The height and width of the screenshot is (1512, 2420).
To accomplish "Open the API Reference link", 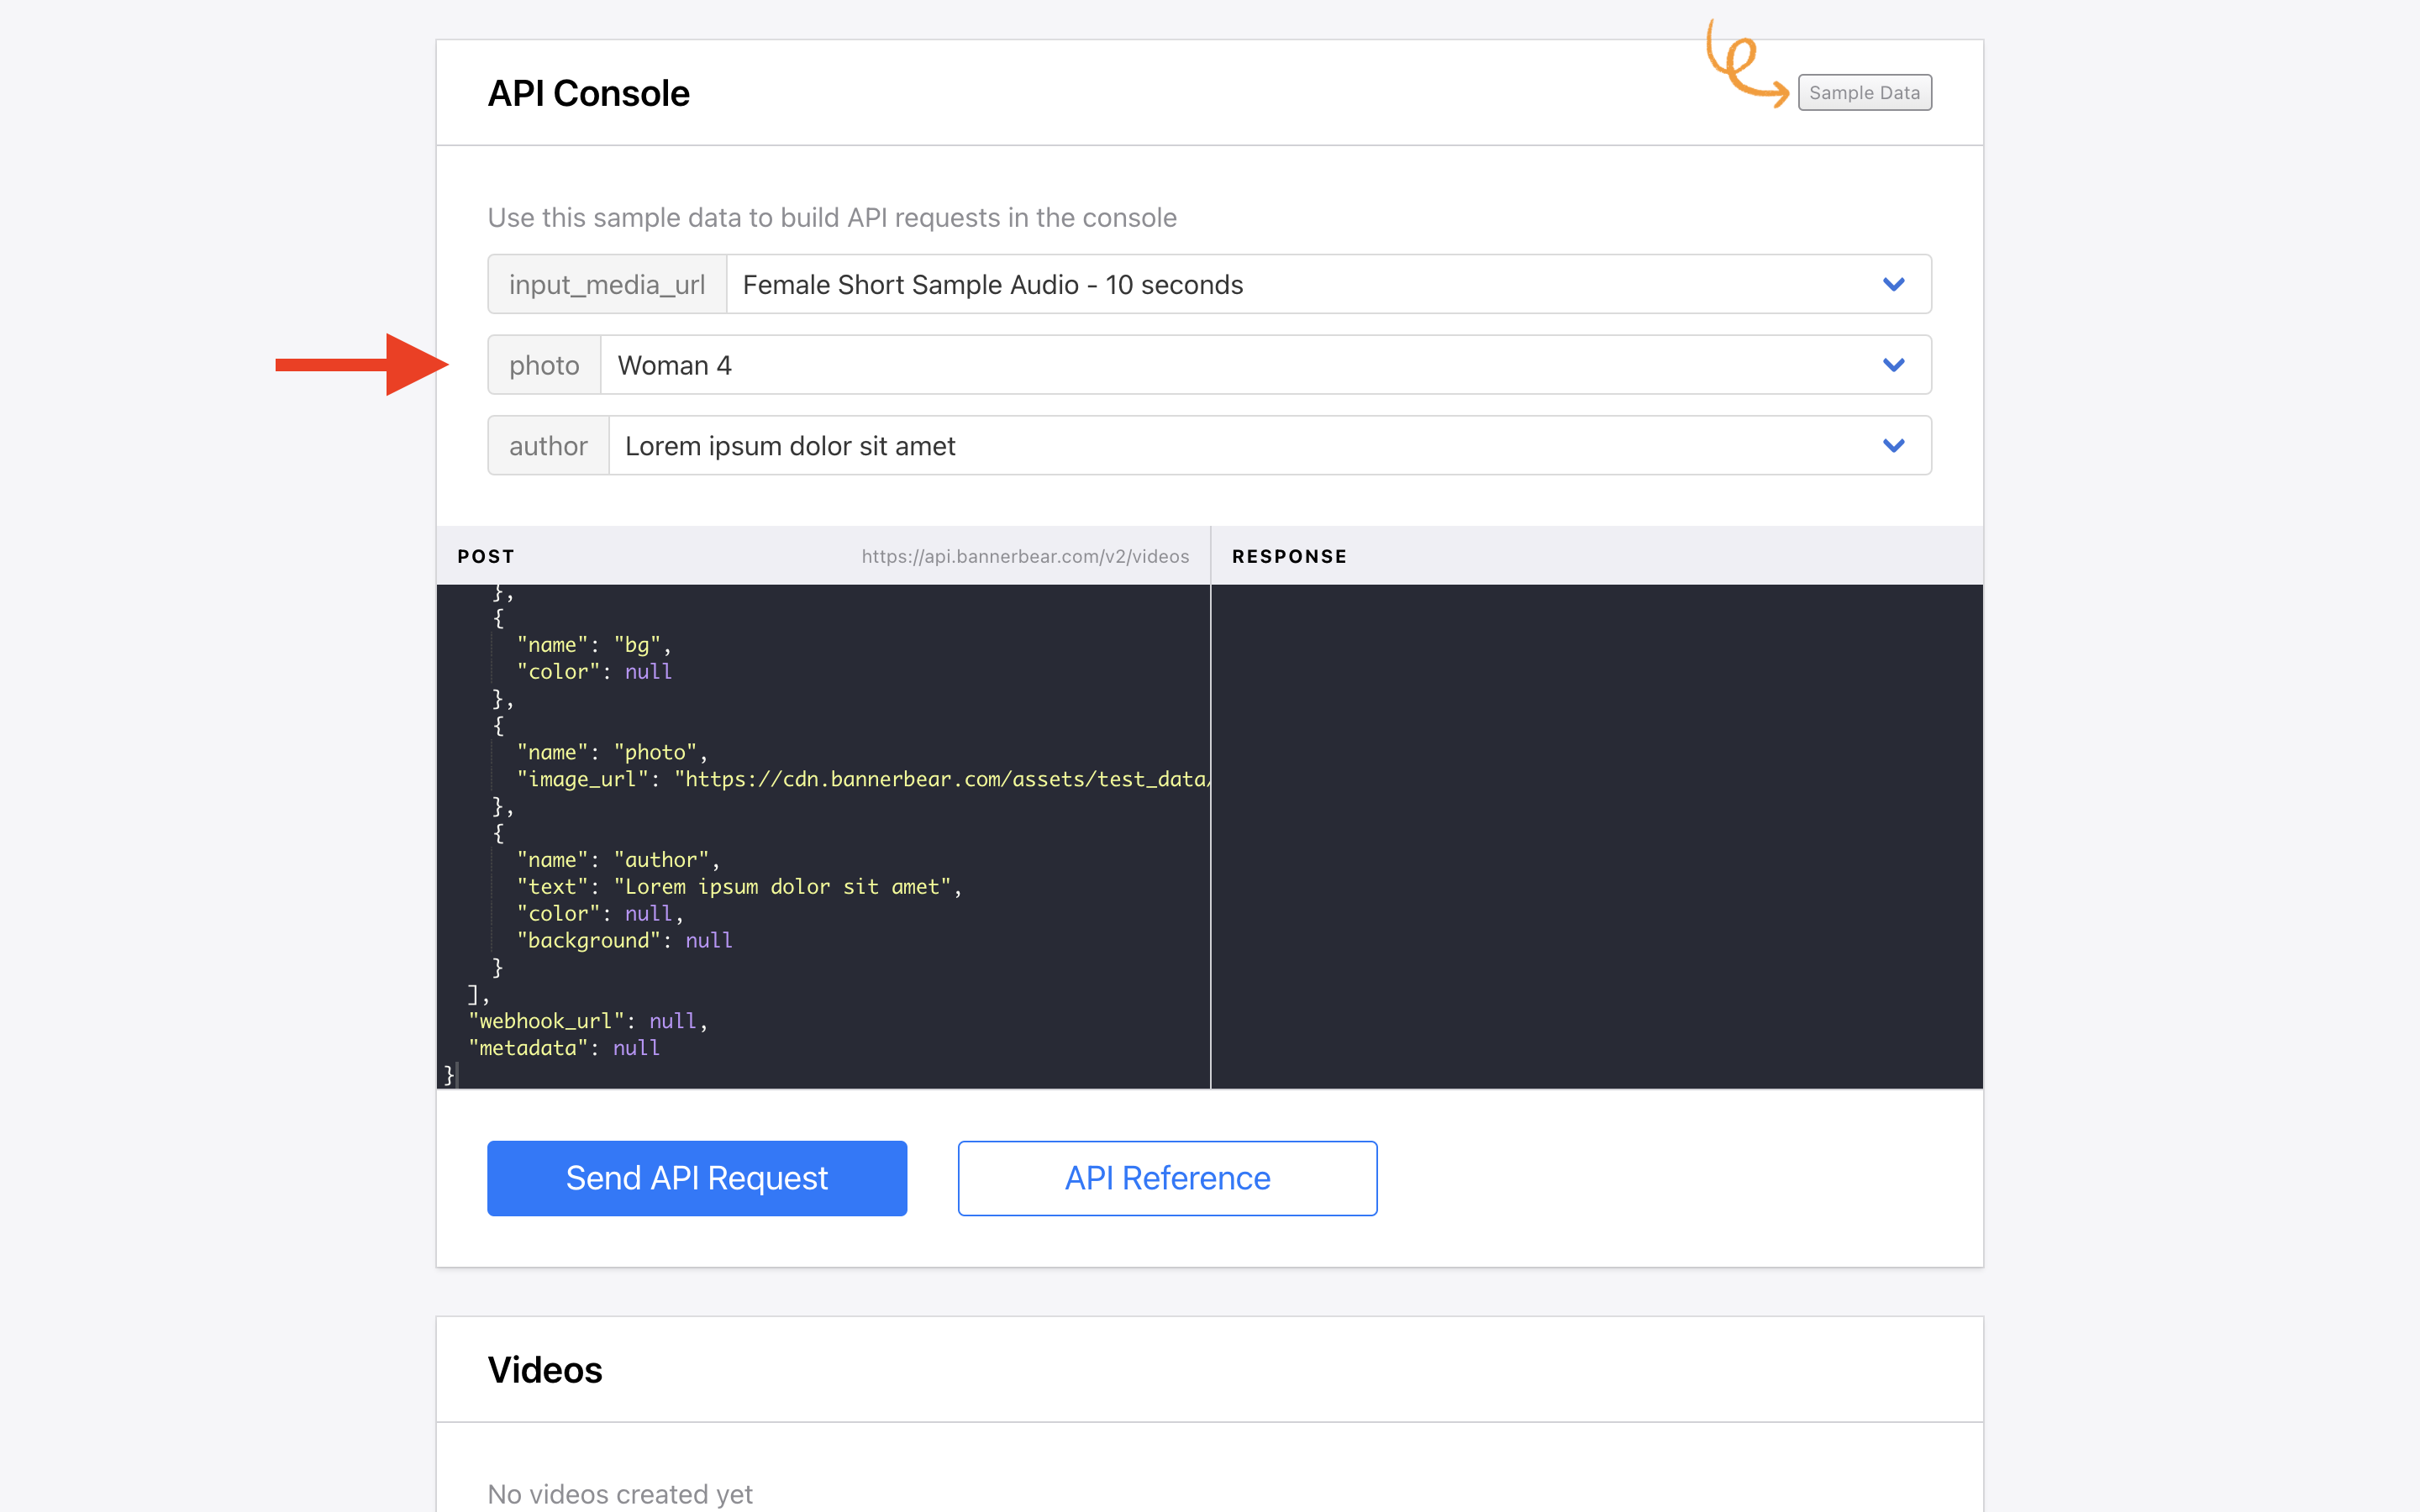I will click(x=1167, y=1178).
